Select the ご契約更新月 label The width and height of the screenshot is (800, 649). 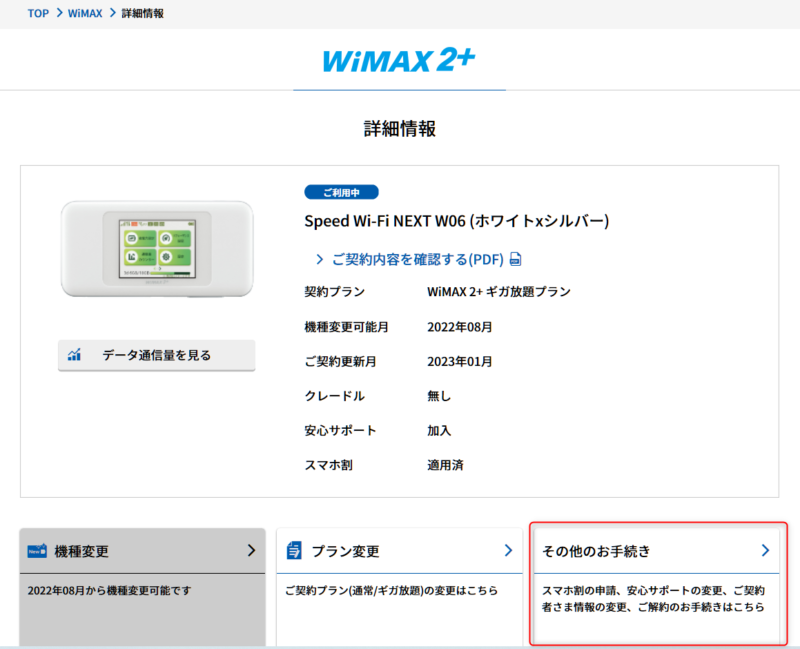click(340, 361)
